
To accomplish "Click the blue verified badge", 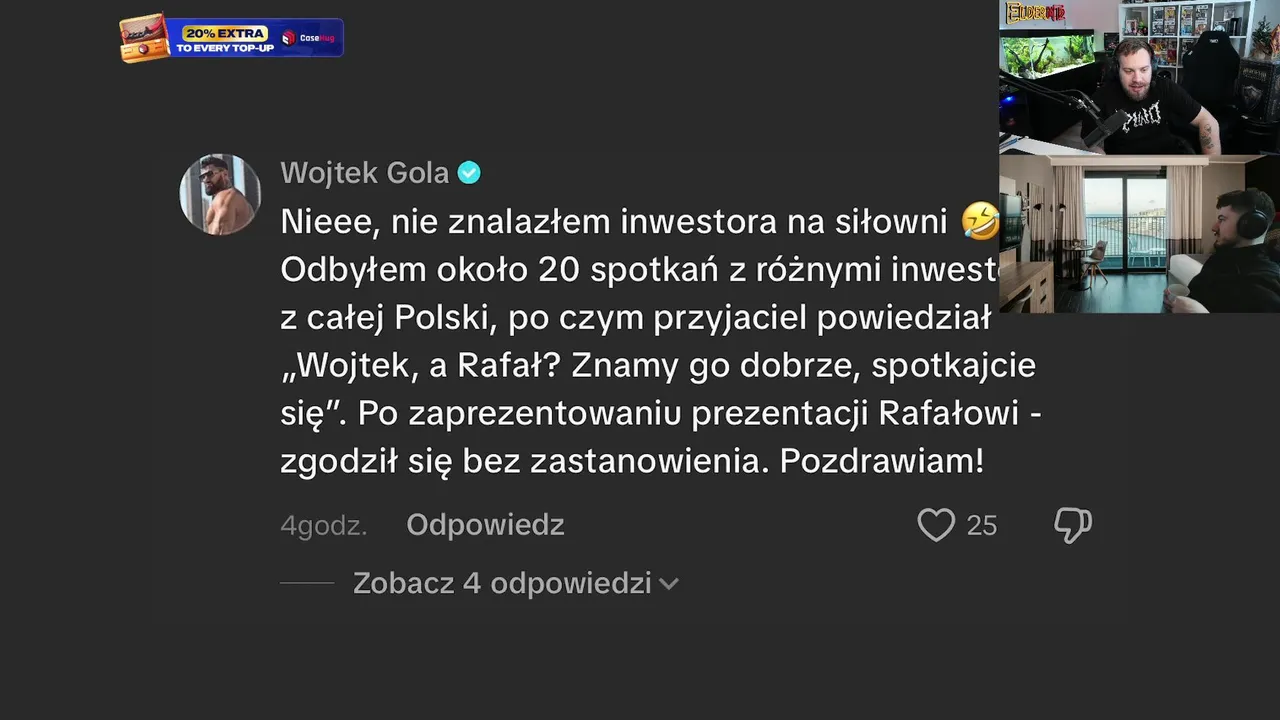I will point(469,173).
